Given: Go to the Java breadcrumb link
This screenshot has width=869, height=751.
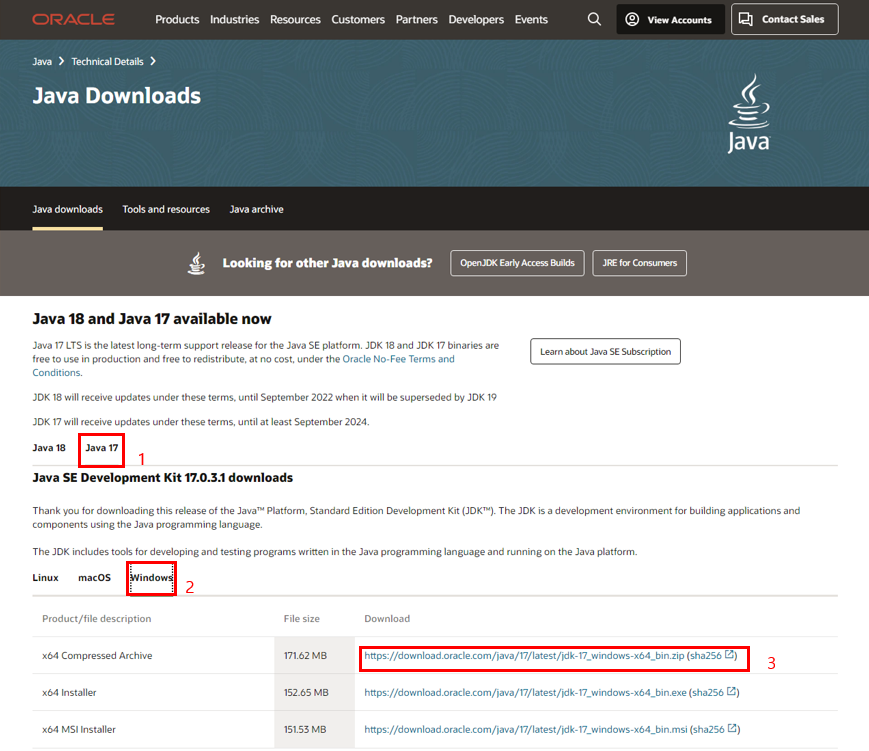Looking at the screenshot, I should [42, 62].
